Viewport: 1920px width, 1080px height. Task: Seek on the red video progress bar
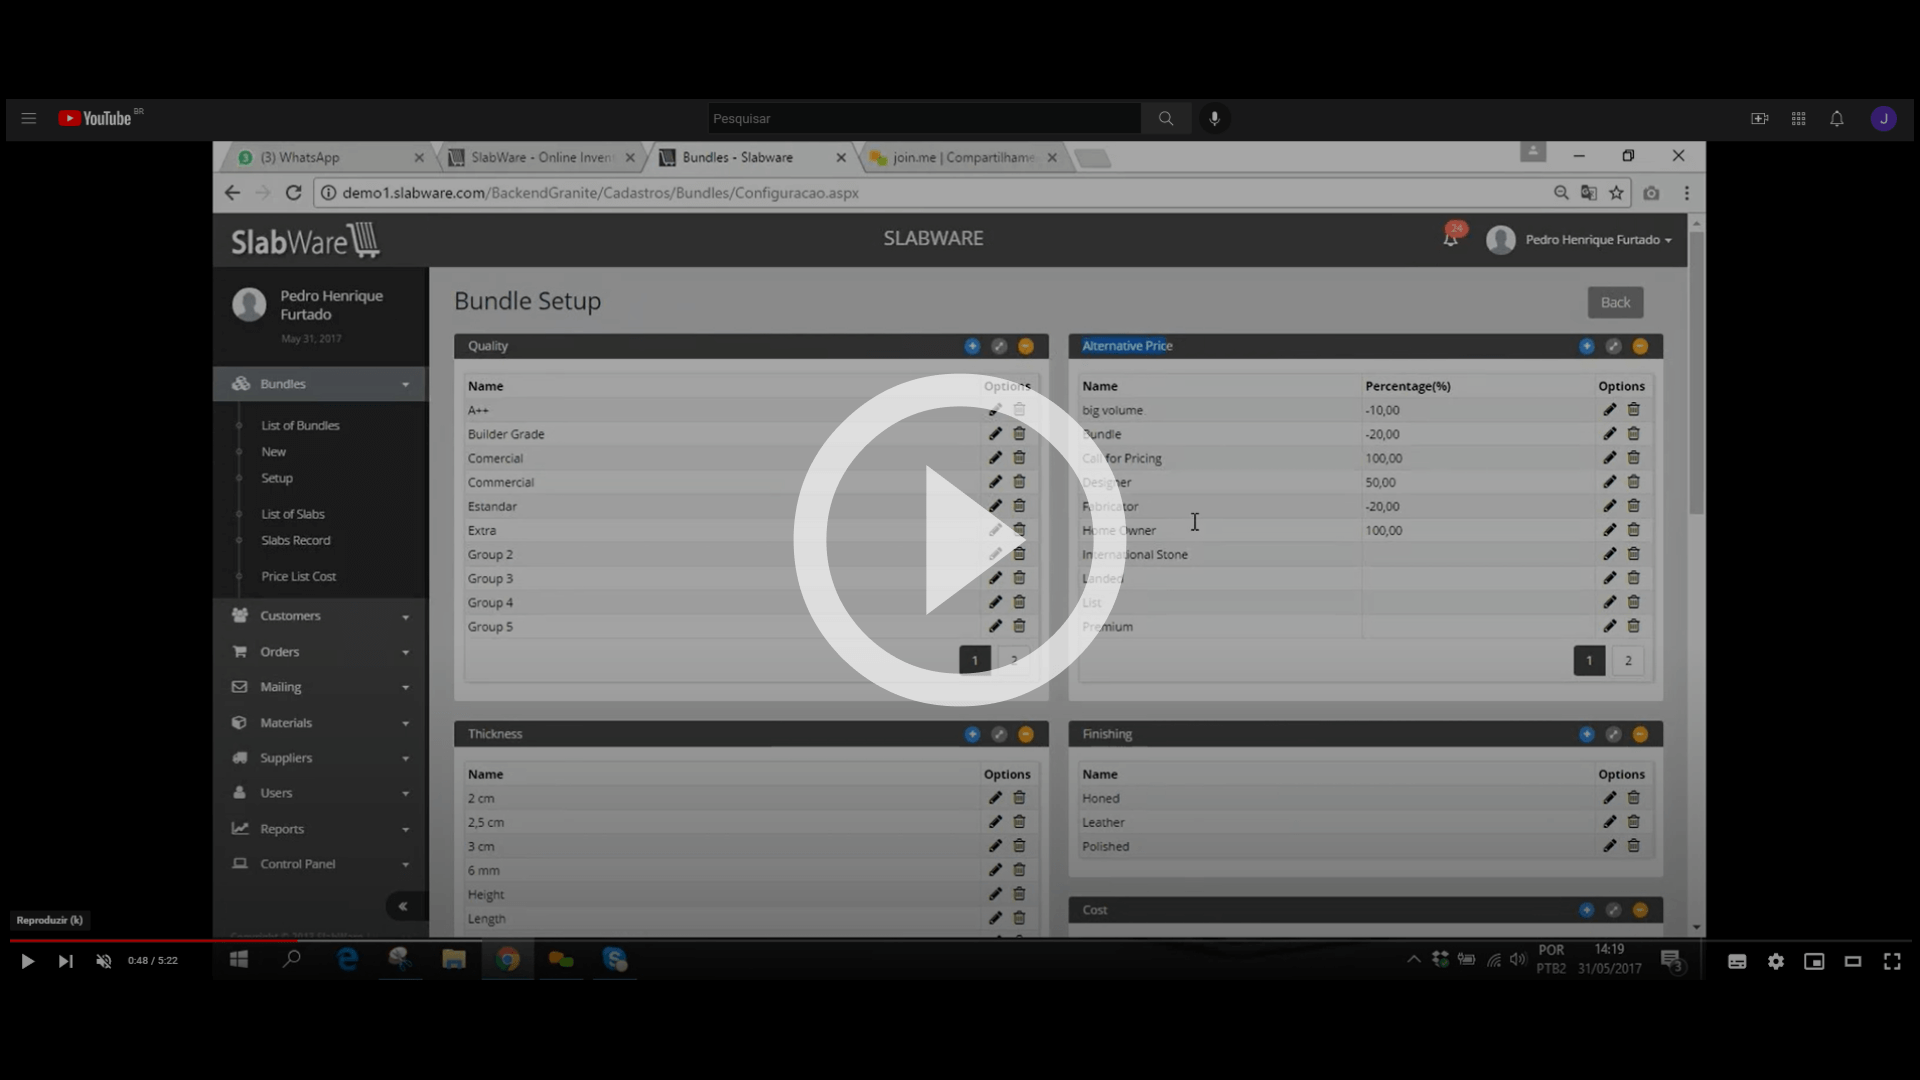pos(960,940)
